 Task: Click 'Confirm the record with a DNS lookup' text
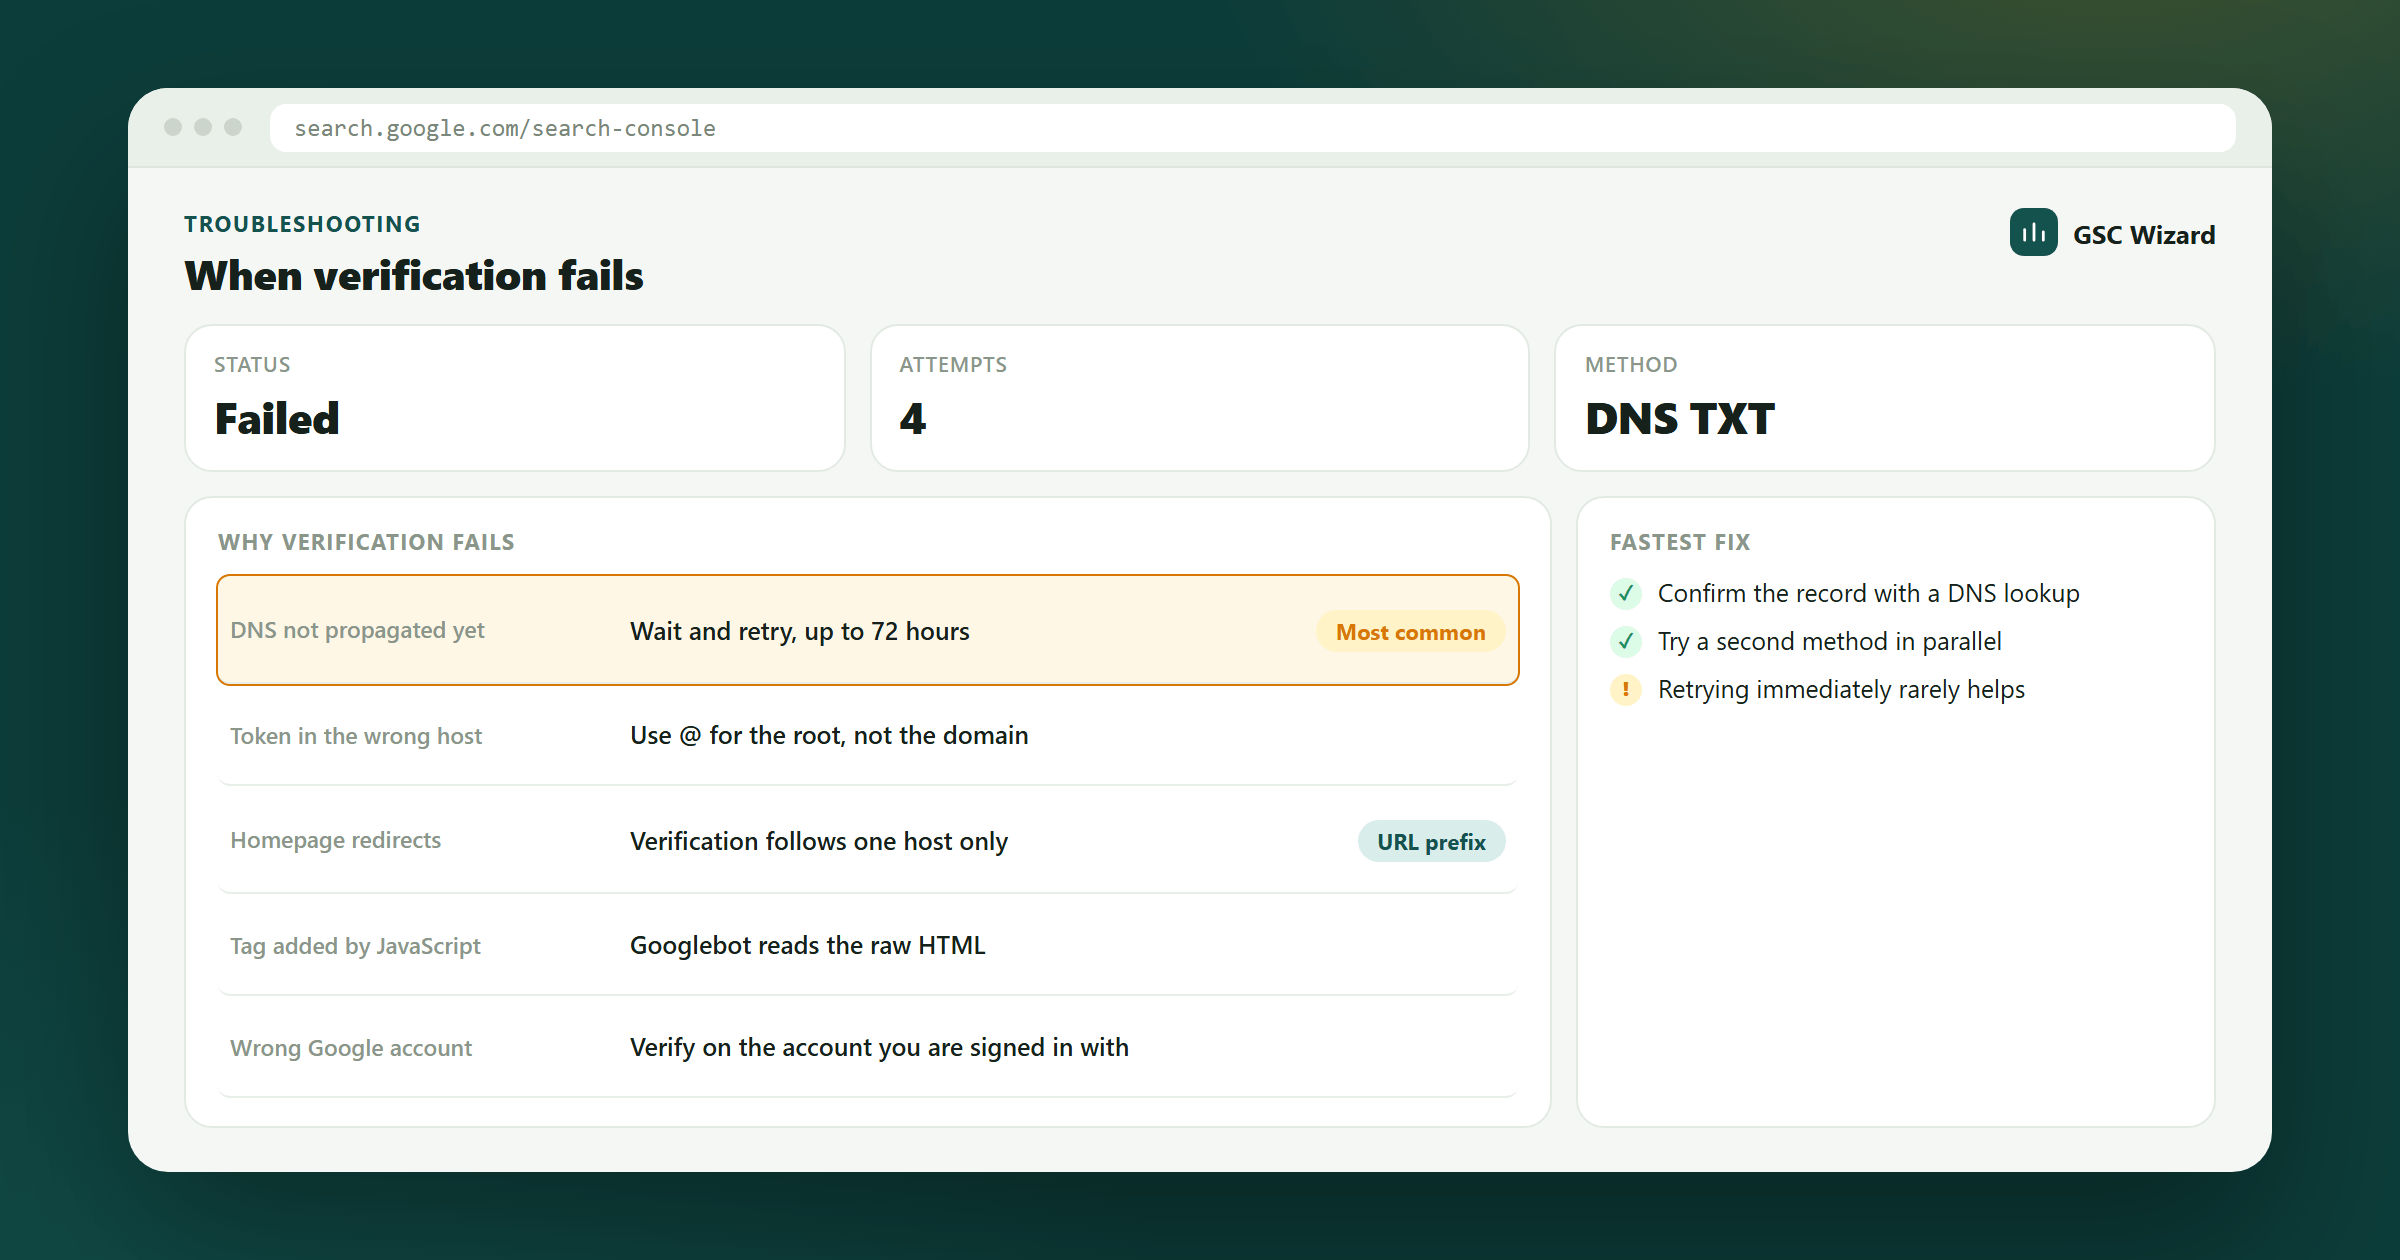click(x=1869, y=594)
